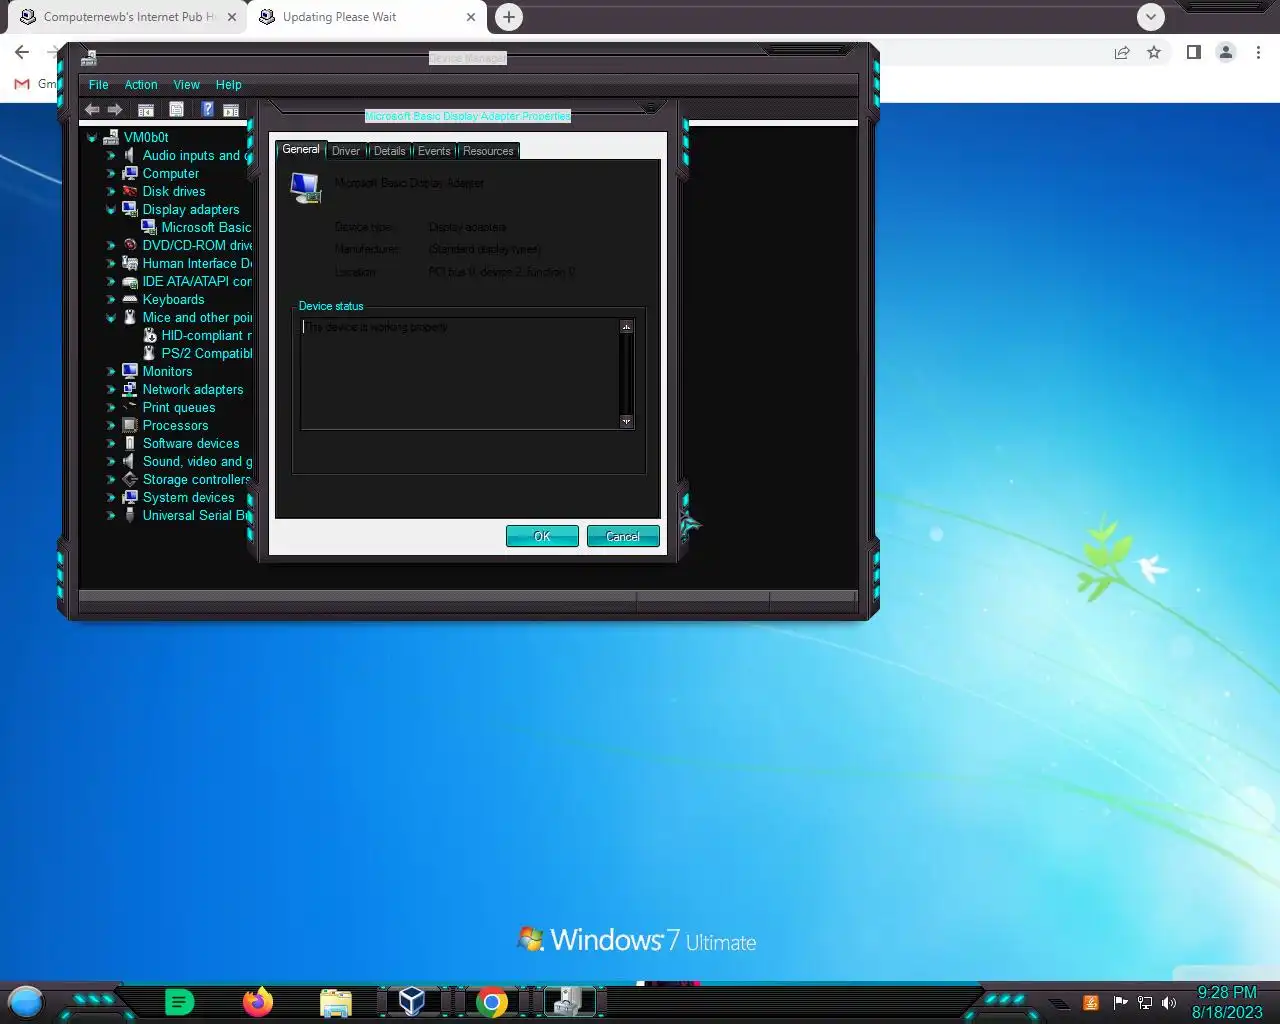1280x1024 pixels.
Task: Expand IDE ATA/ATAPI controllers
Action: 111,281
